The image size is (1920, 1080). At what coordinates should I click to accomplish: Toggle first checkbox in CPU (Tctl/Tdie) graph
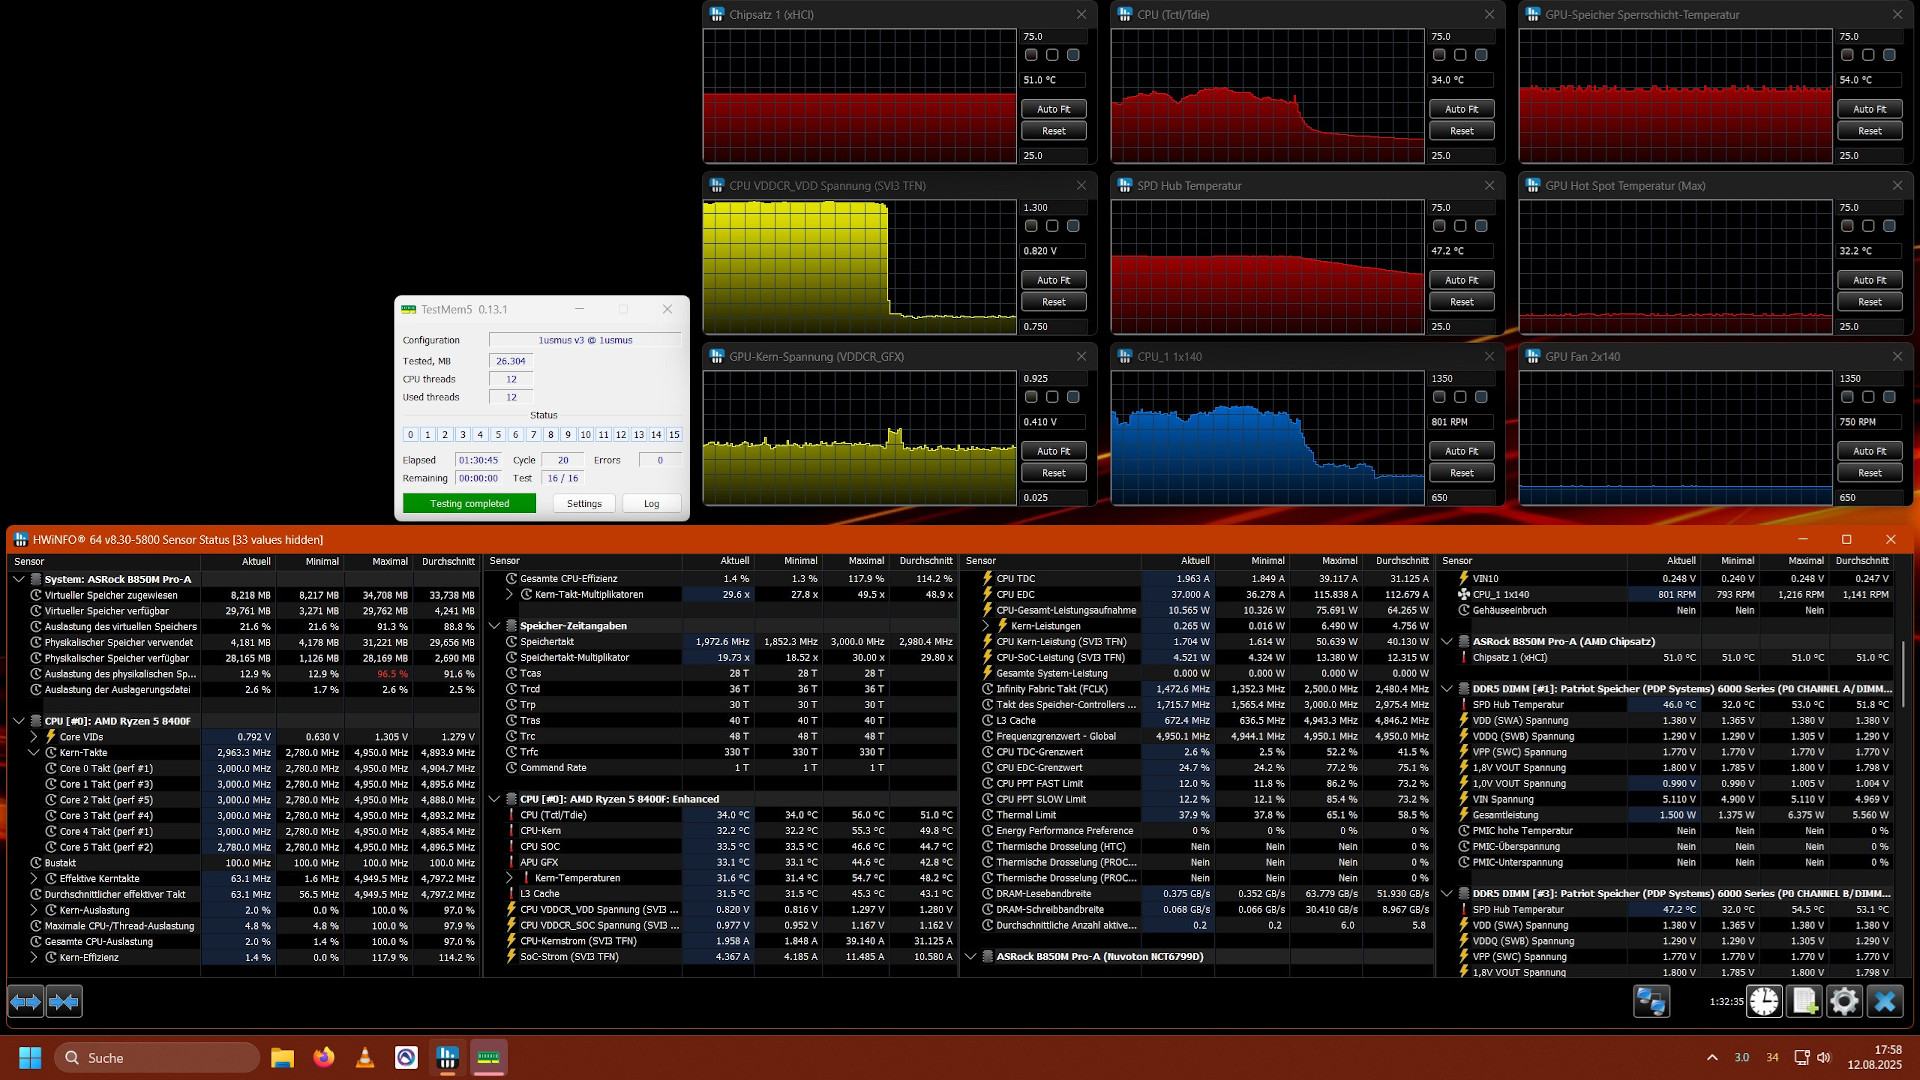pyautogui.click(x=1439, y=55)
